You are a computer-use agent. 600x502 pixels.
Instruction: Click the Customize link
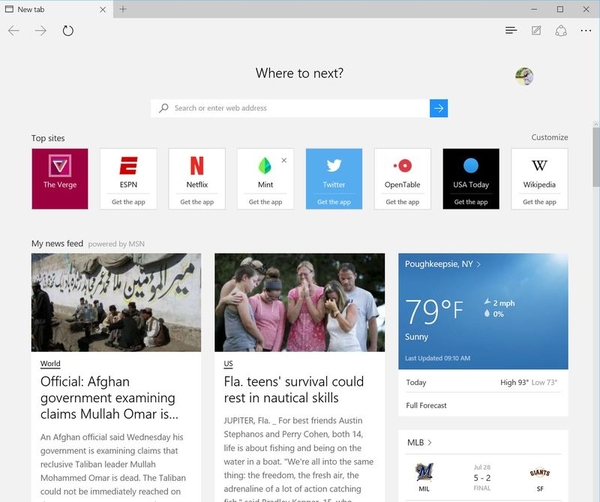tap(549, 138)
